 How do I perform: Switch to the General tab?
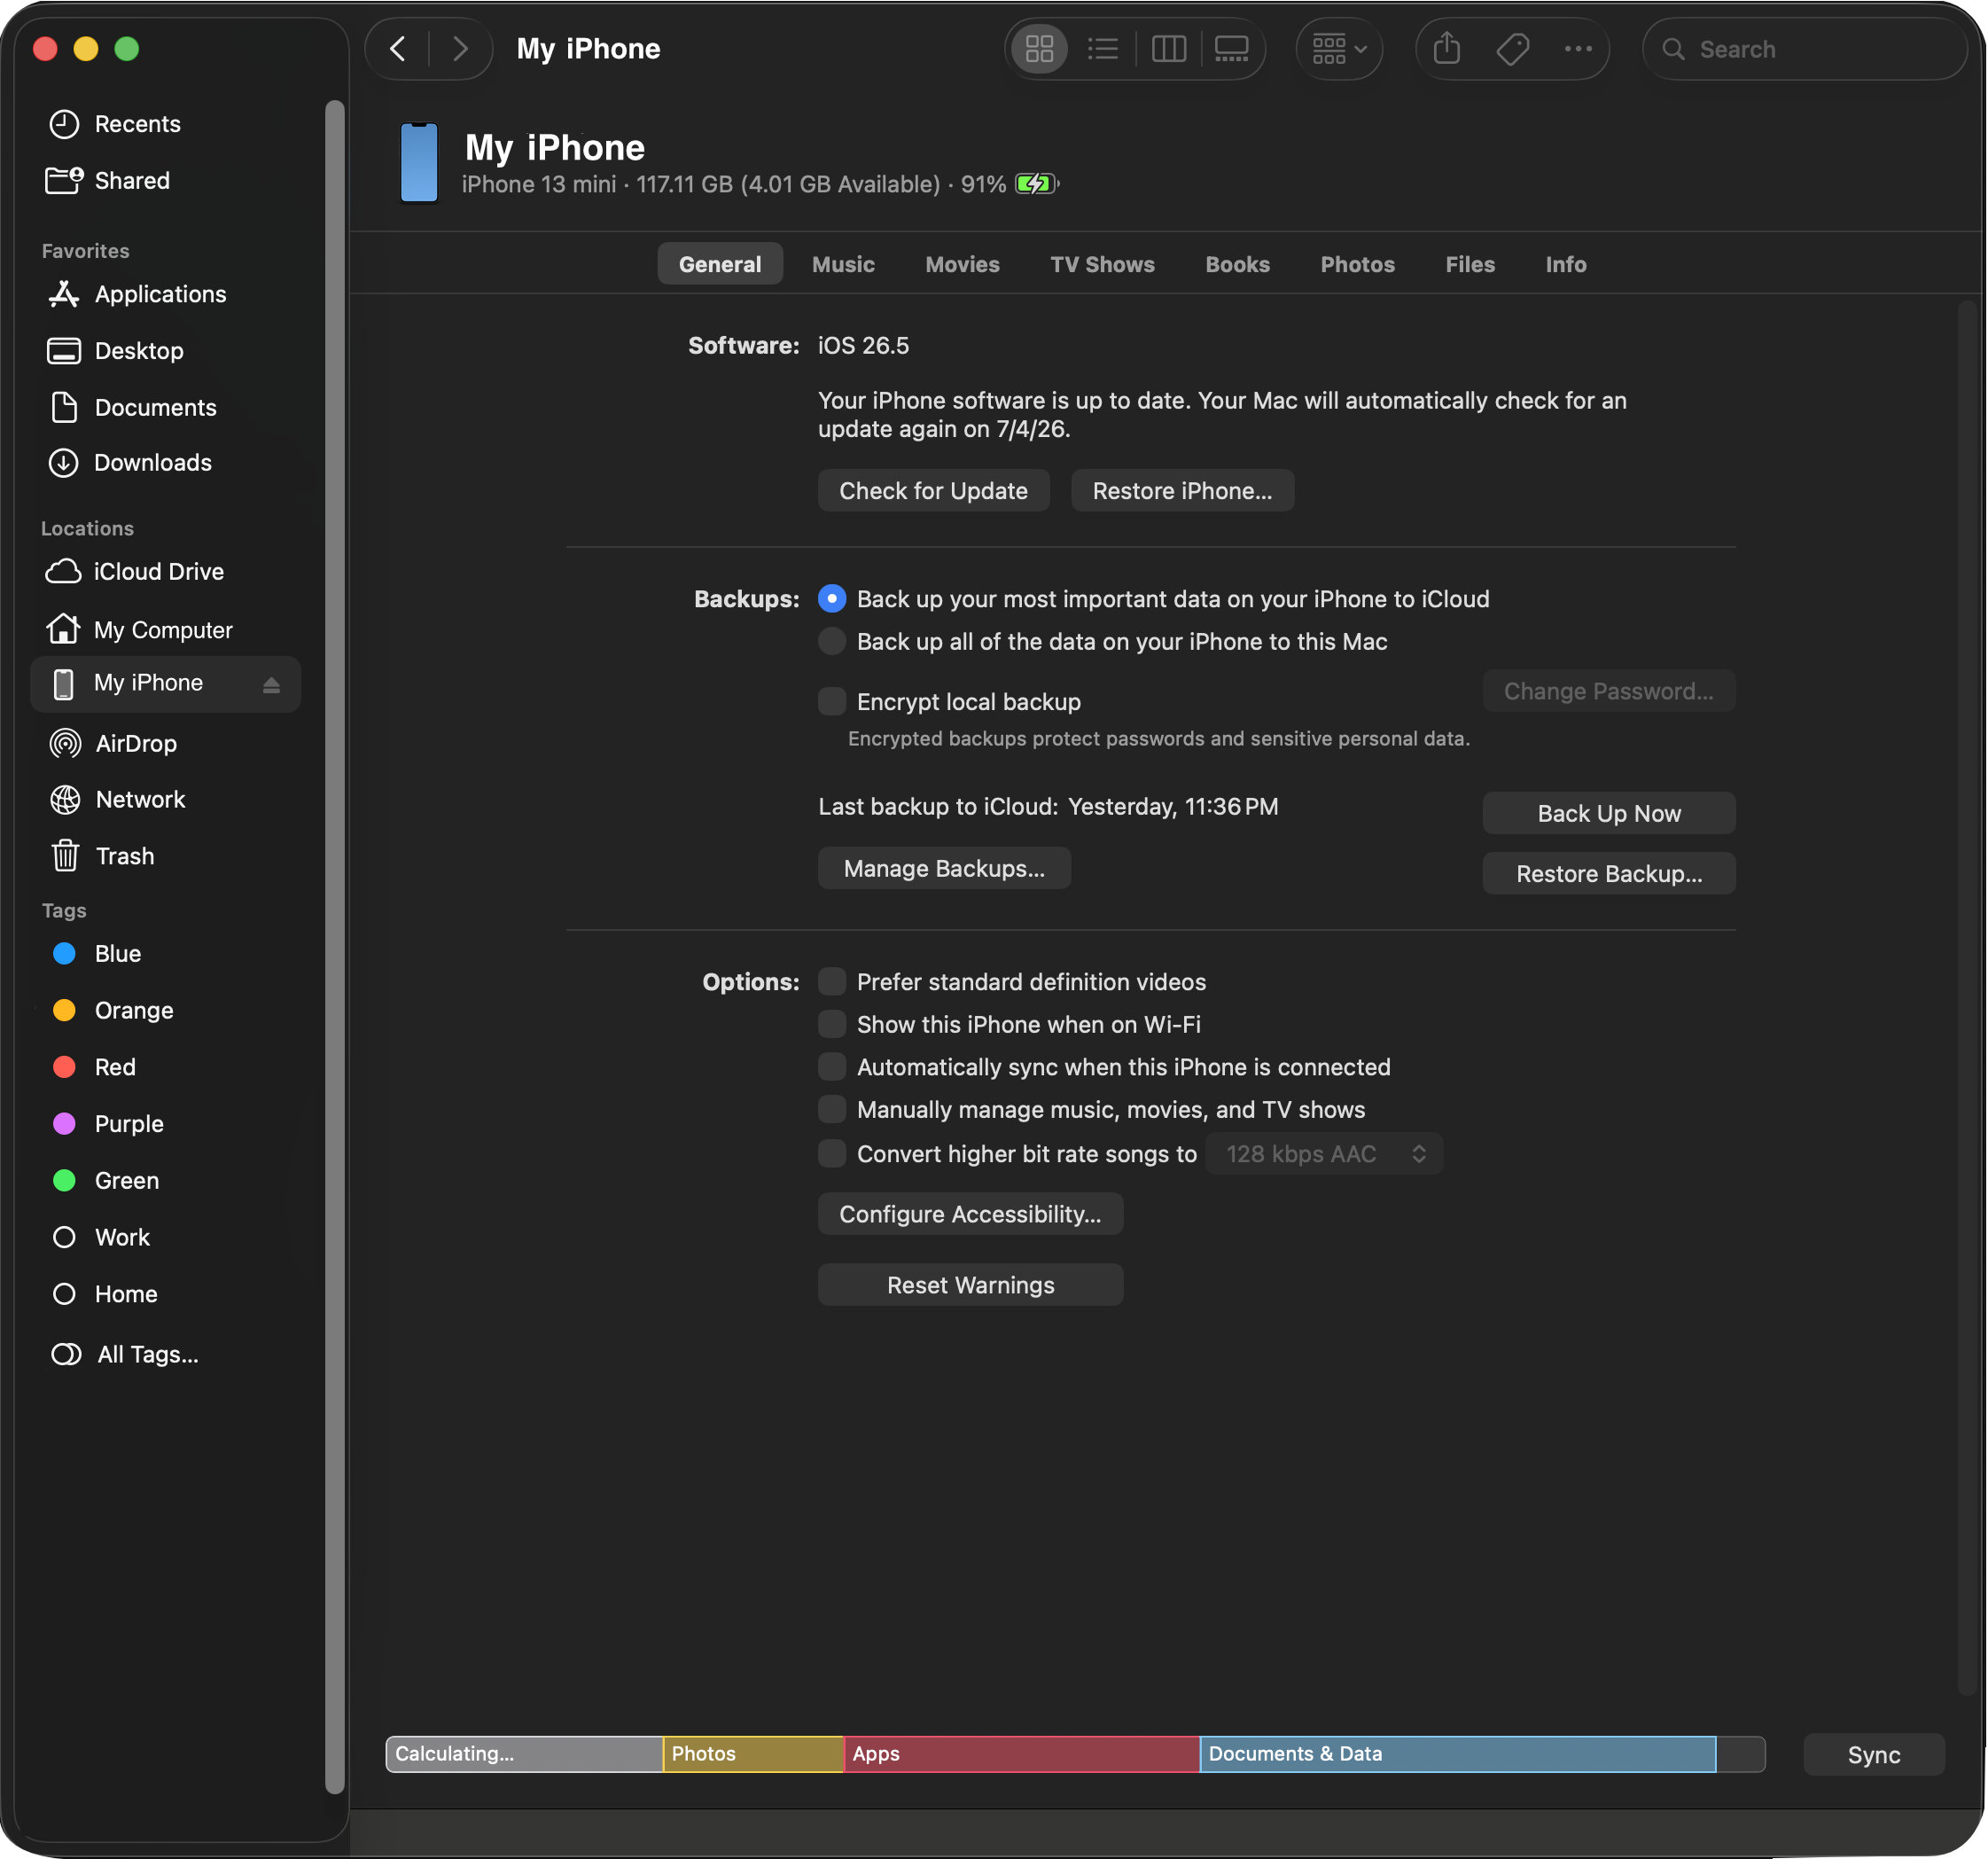(x=720, y=264)
